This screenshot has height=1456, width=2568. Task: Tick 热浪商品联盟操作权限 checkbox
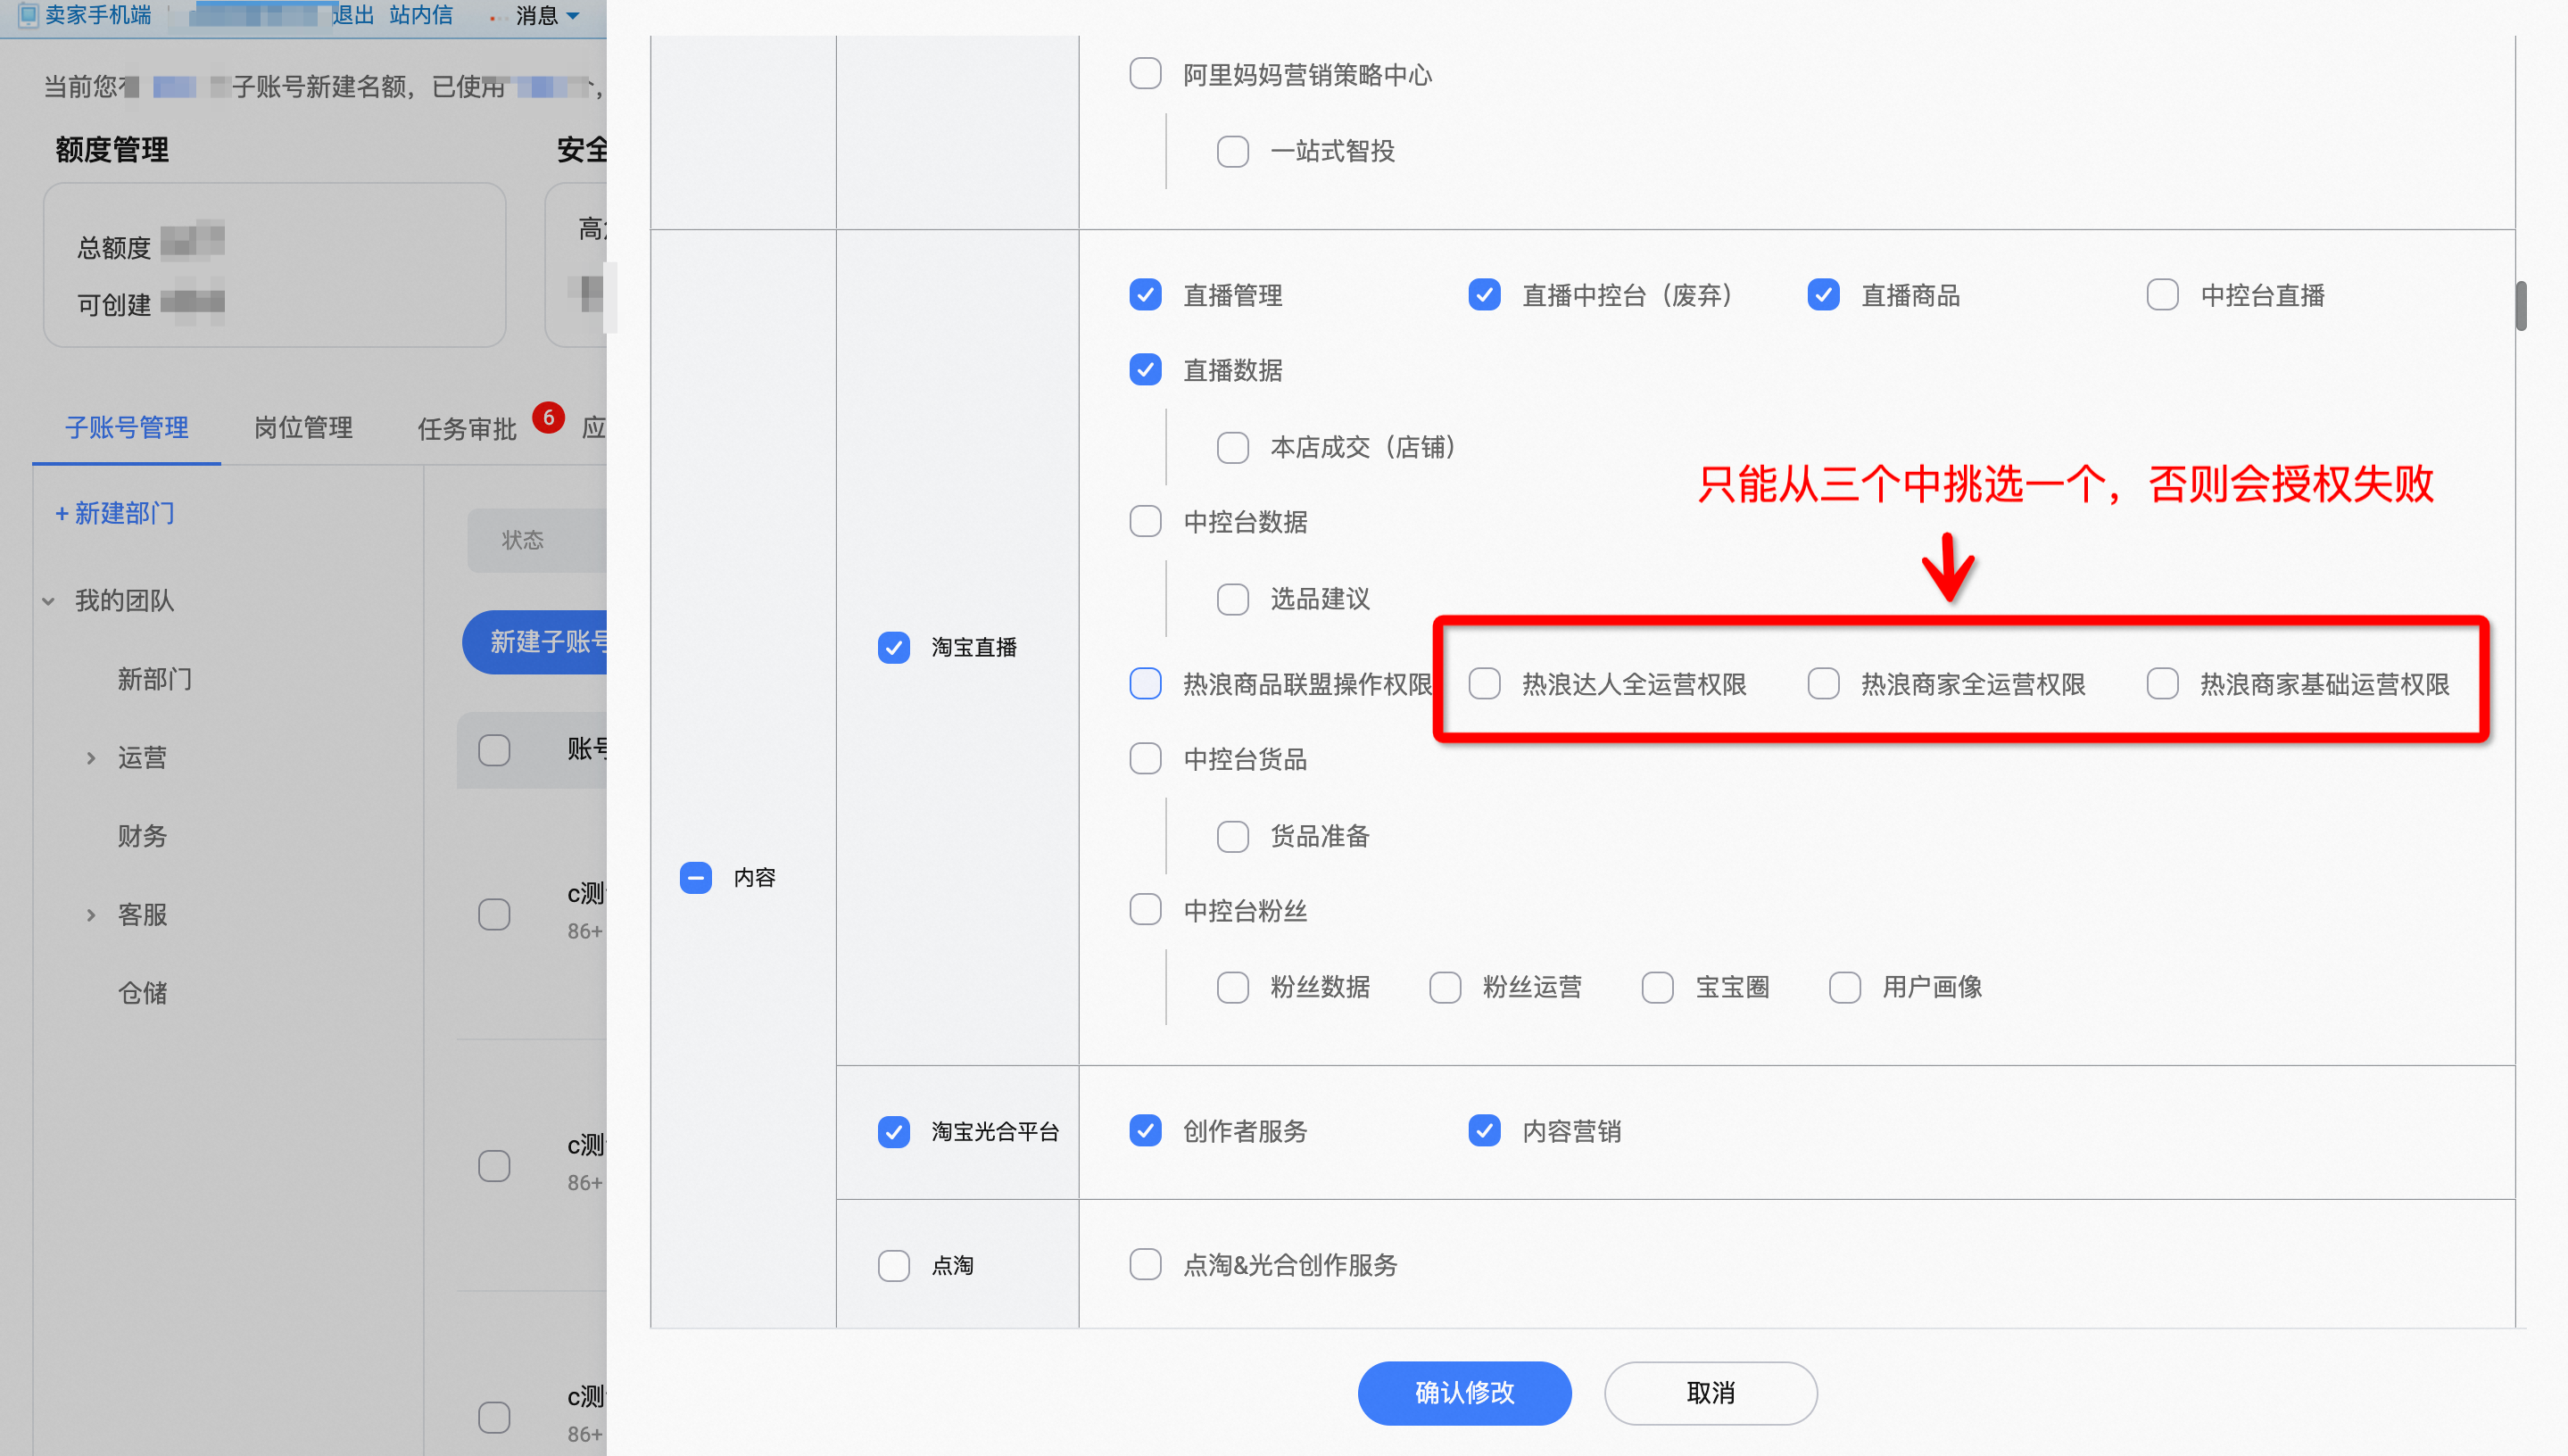(1145, 684)
